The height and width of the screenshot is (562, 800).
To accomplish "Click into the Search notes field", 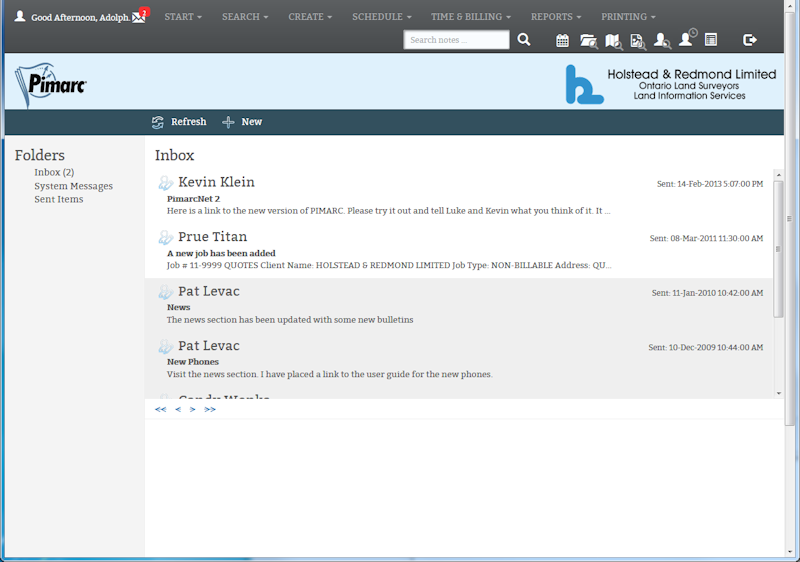I will click(456, 40).
